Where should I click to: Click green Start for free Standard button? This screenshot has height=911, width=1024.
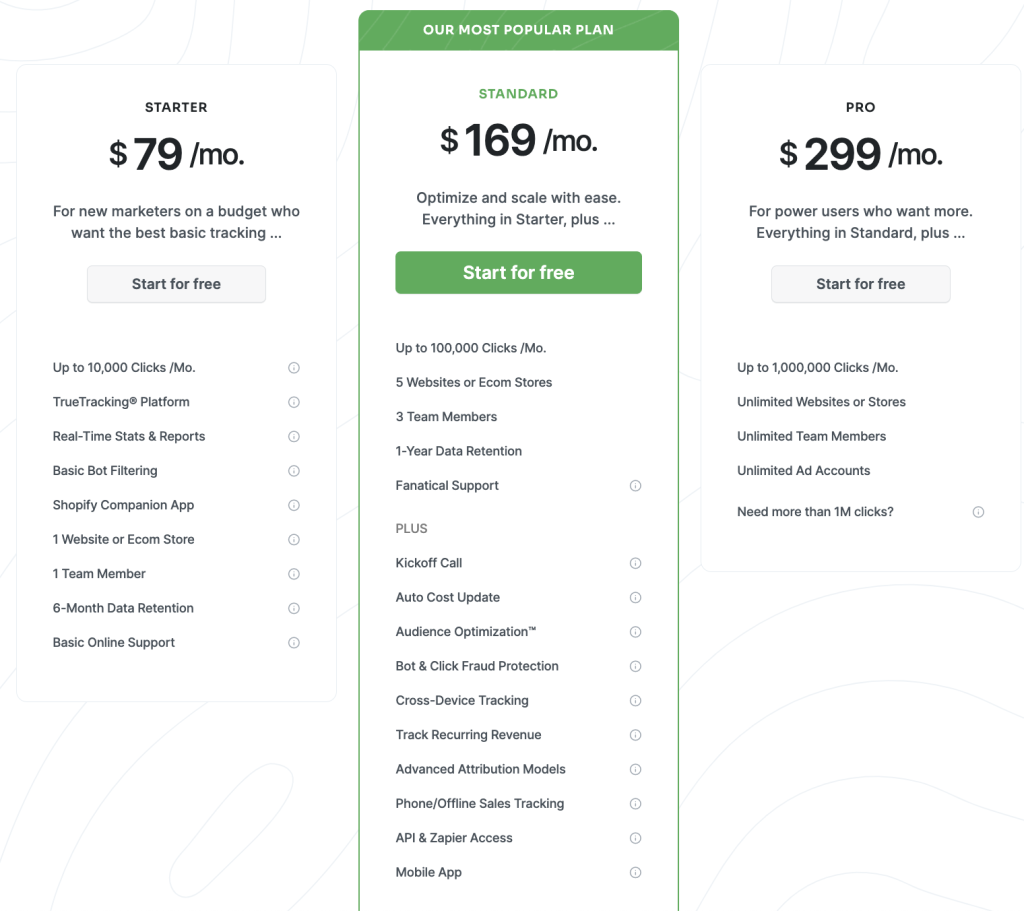tap(518, 273)
